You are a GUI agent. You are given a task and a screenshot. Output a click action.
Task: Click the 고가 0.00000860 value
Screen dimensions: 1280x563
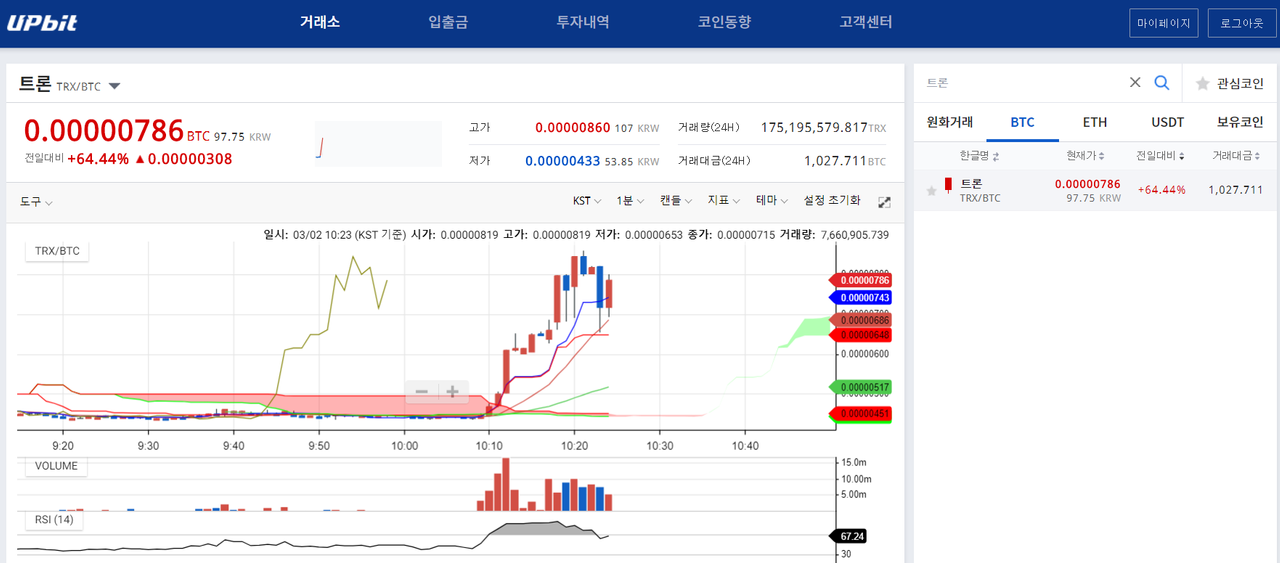572,128
